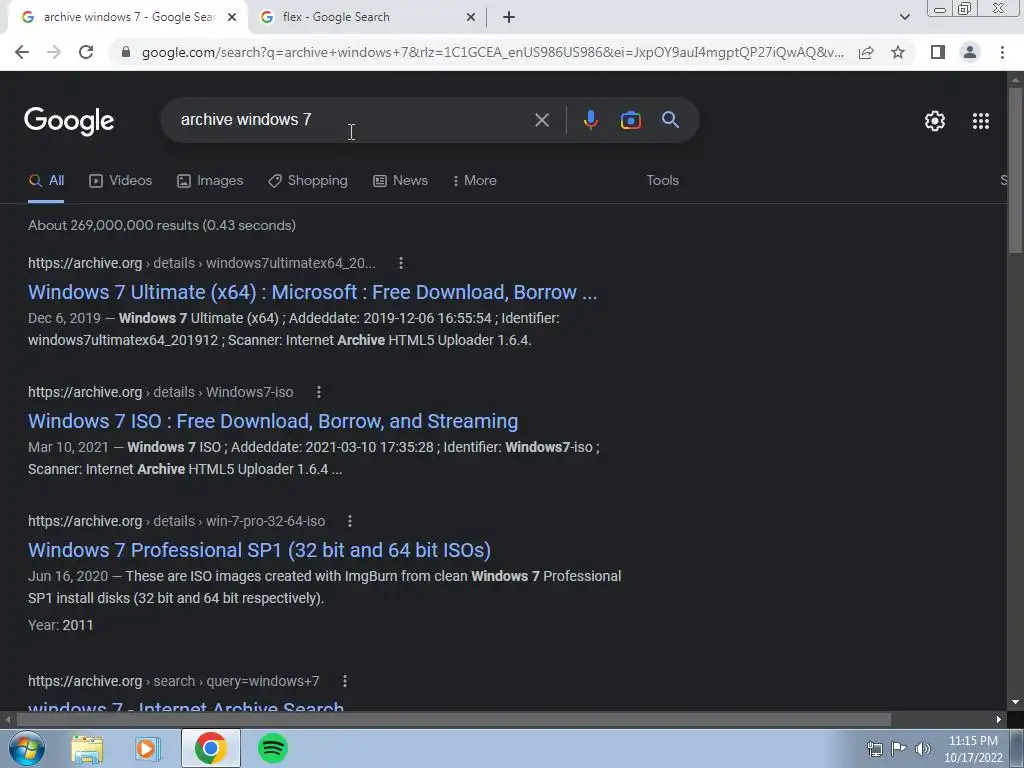1024x768 pixels.
Task: Reload the current page
Action: tap(86, 52)
